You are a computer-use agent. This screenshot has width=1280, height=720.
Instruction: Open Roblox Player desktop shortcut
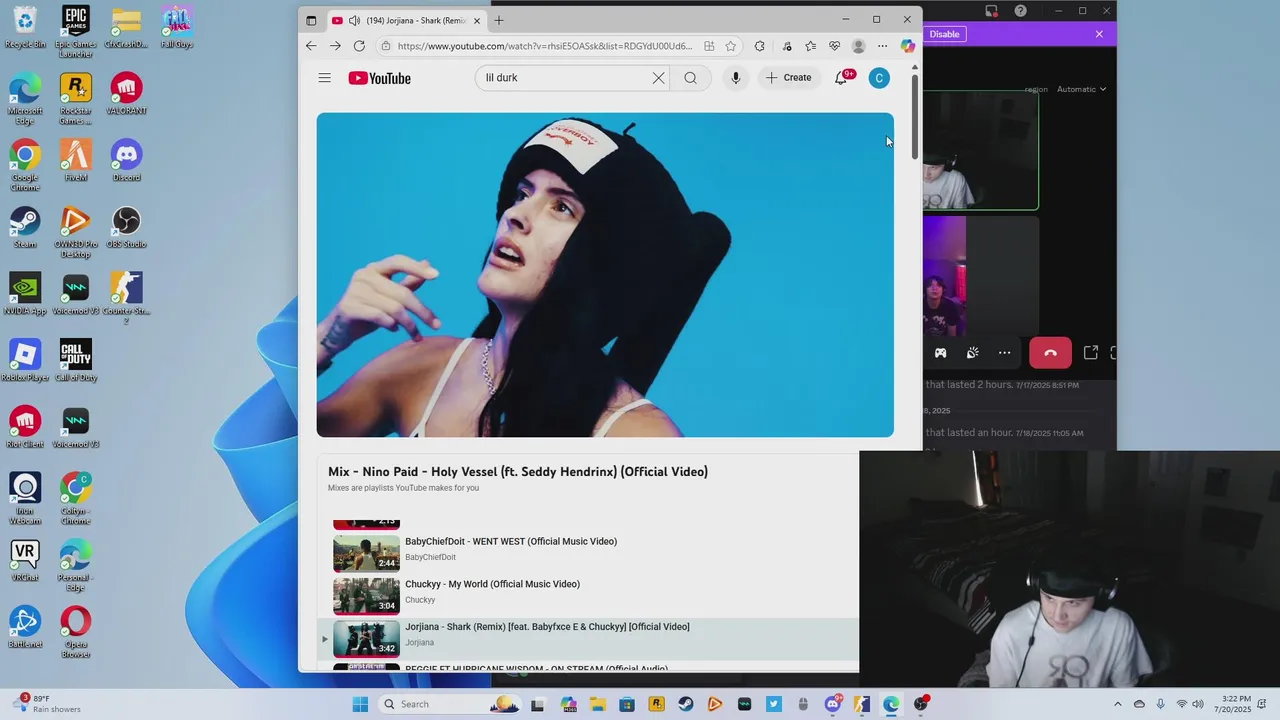tap(25, 360)
